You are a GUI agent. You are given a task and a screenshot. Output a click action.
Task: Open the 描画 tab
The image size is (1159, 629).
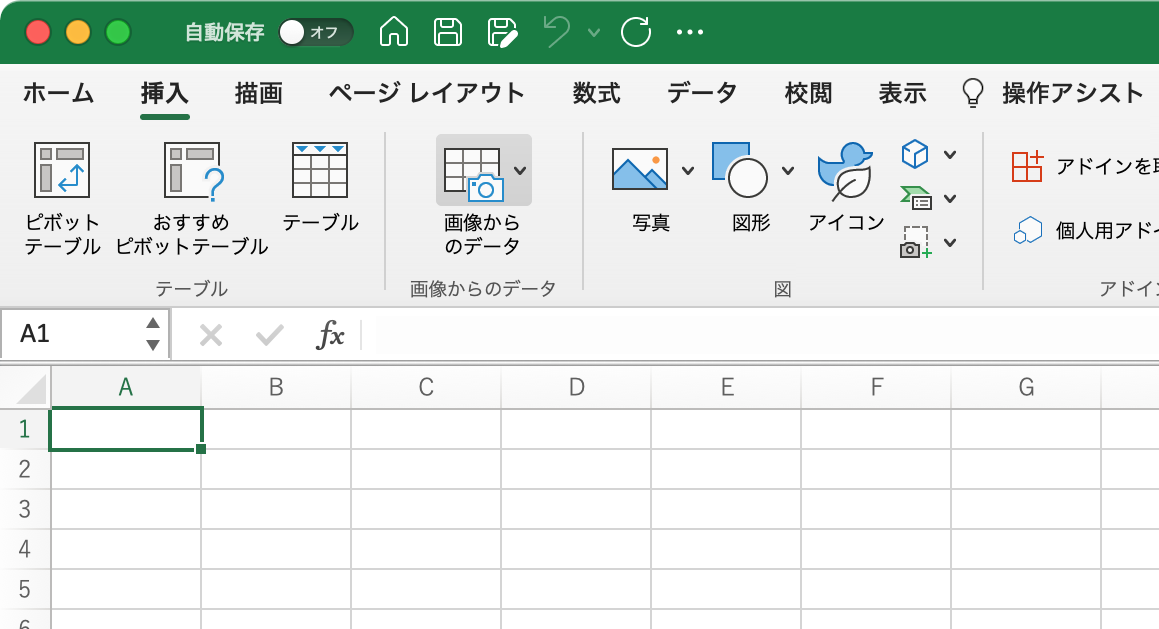point(259,93)
